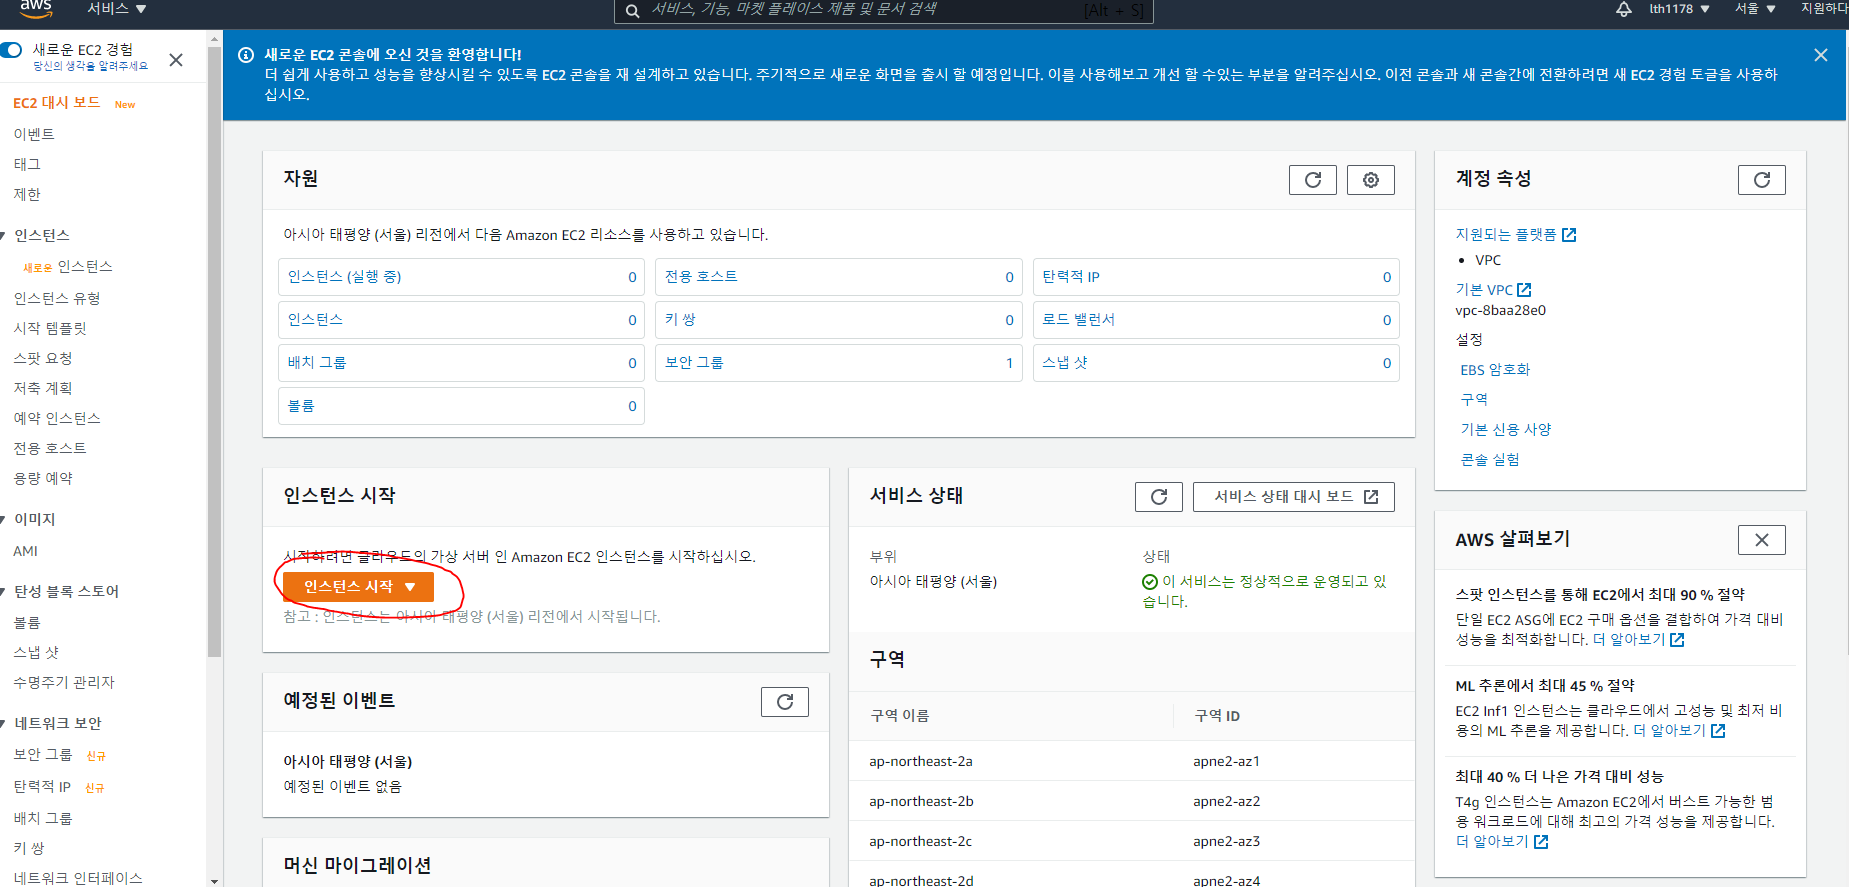
Task: Open the notifications bell icon
Action: [x=1623, y=9]
